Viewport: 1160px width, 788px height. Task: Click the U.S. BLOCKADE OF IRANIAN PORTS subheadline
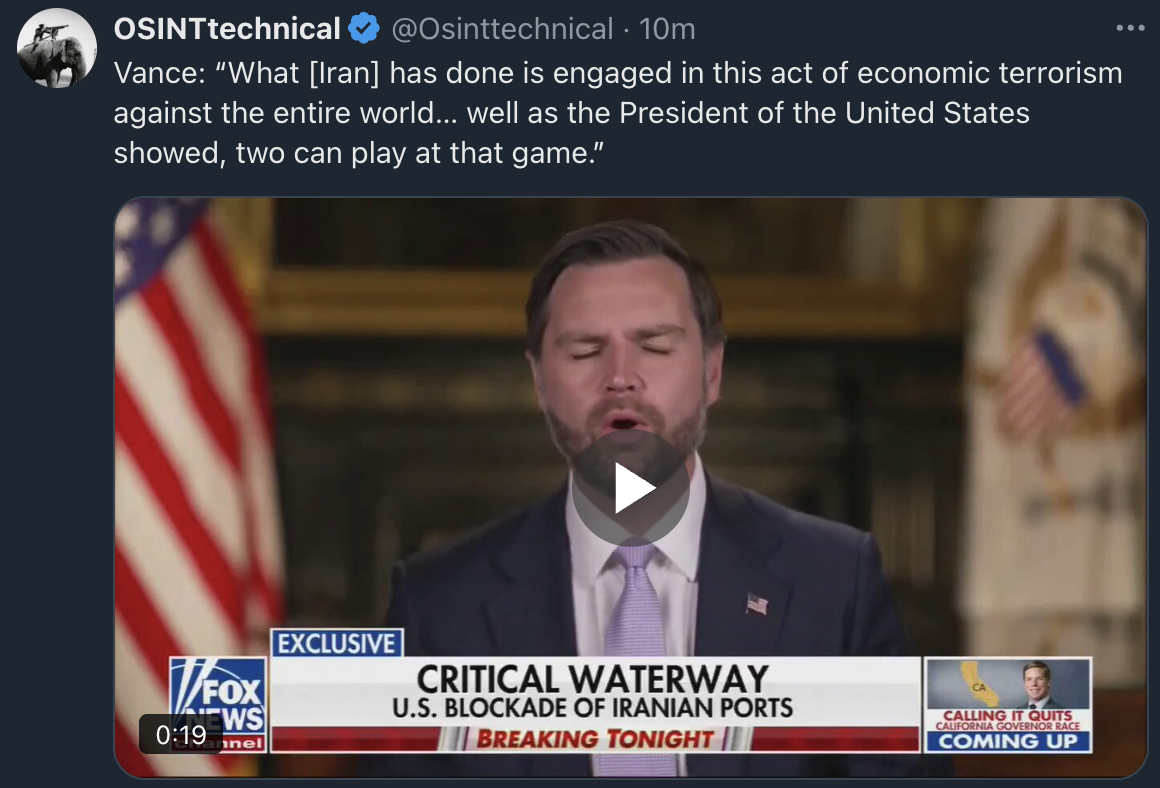pyautogui.click(x=593, y=708)
